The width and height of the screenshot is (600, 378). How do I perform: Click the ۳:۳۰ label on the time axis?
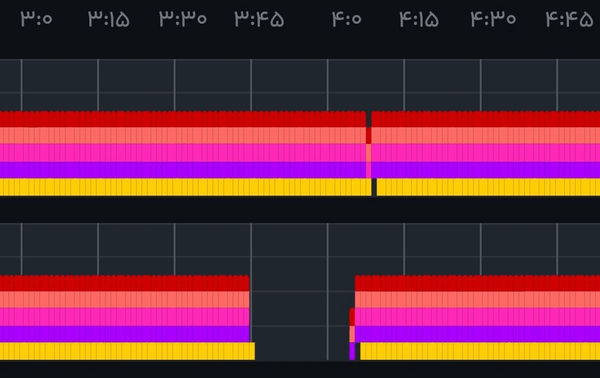point(183,18)
